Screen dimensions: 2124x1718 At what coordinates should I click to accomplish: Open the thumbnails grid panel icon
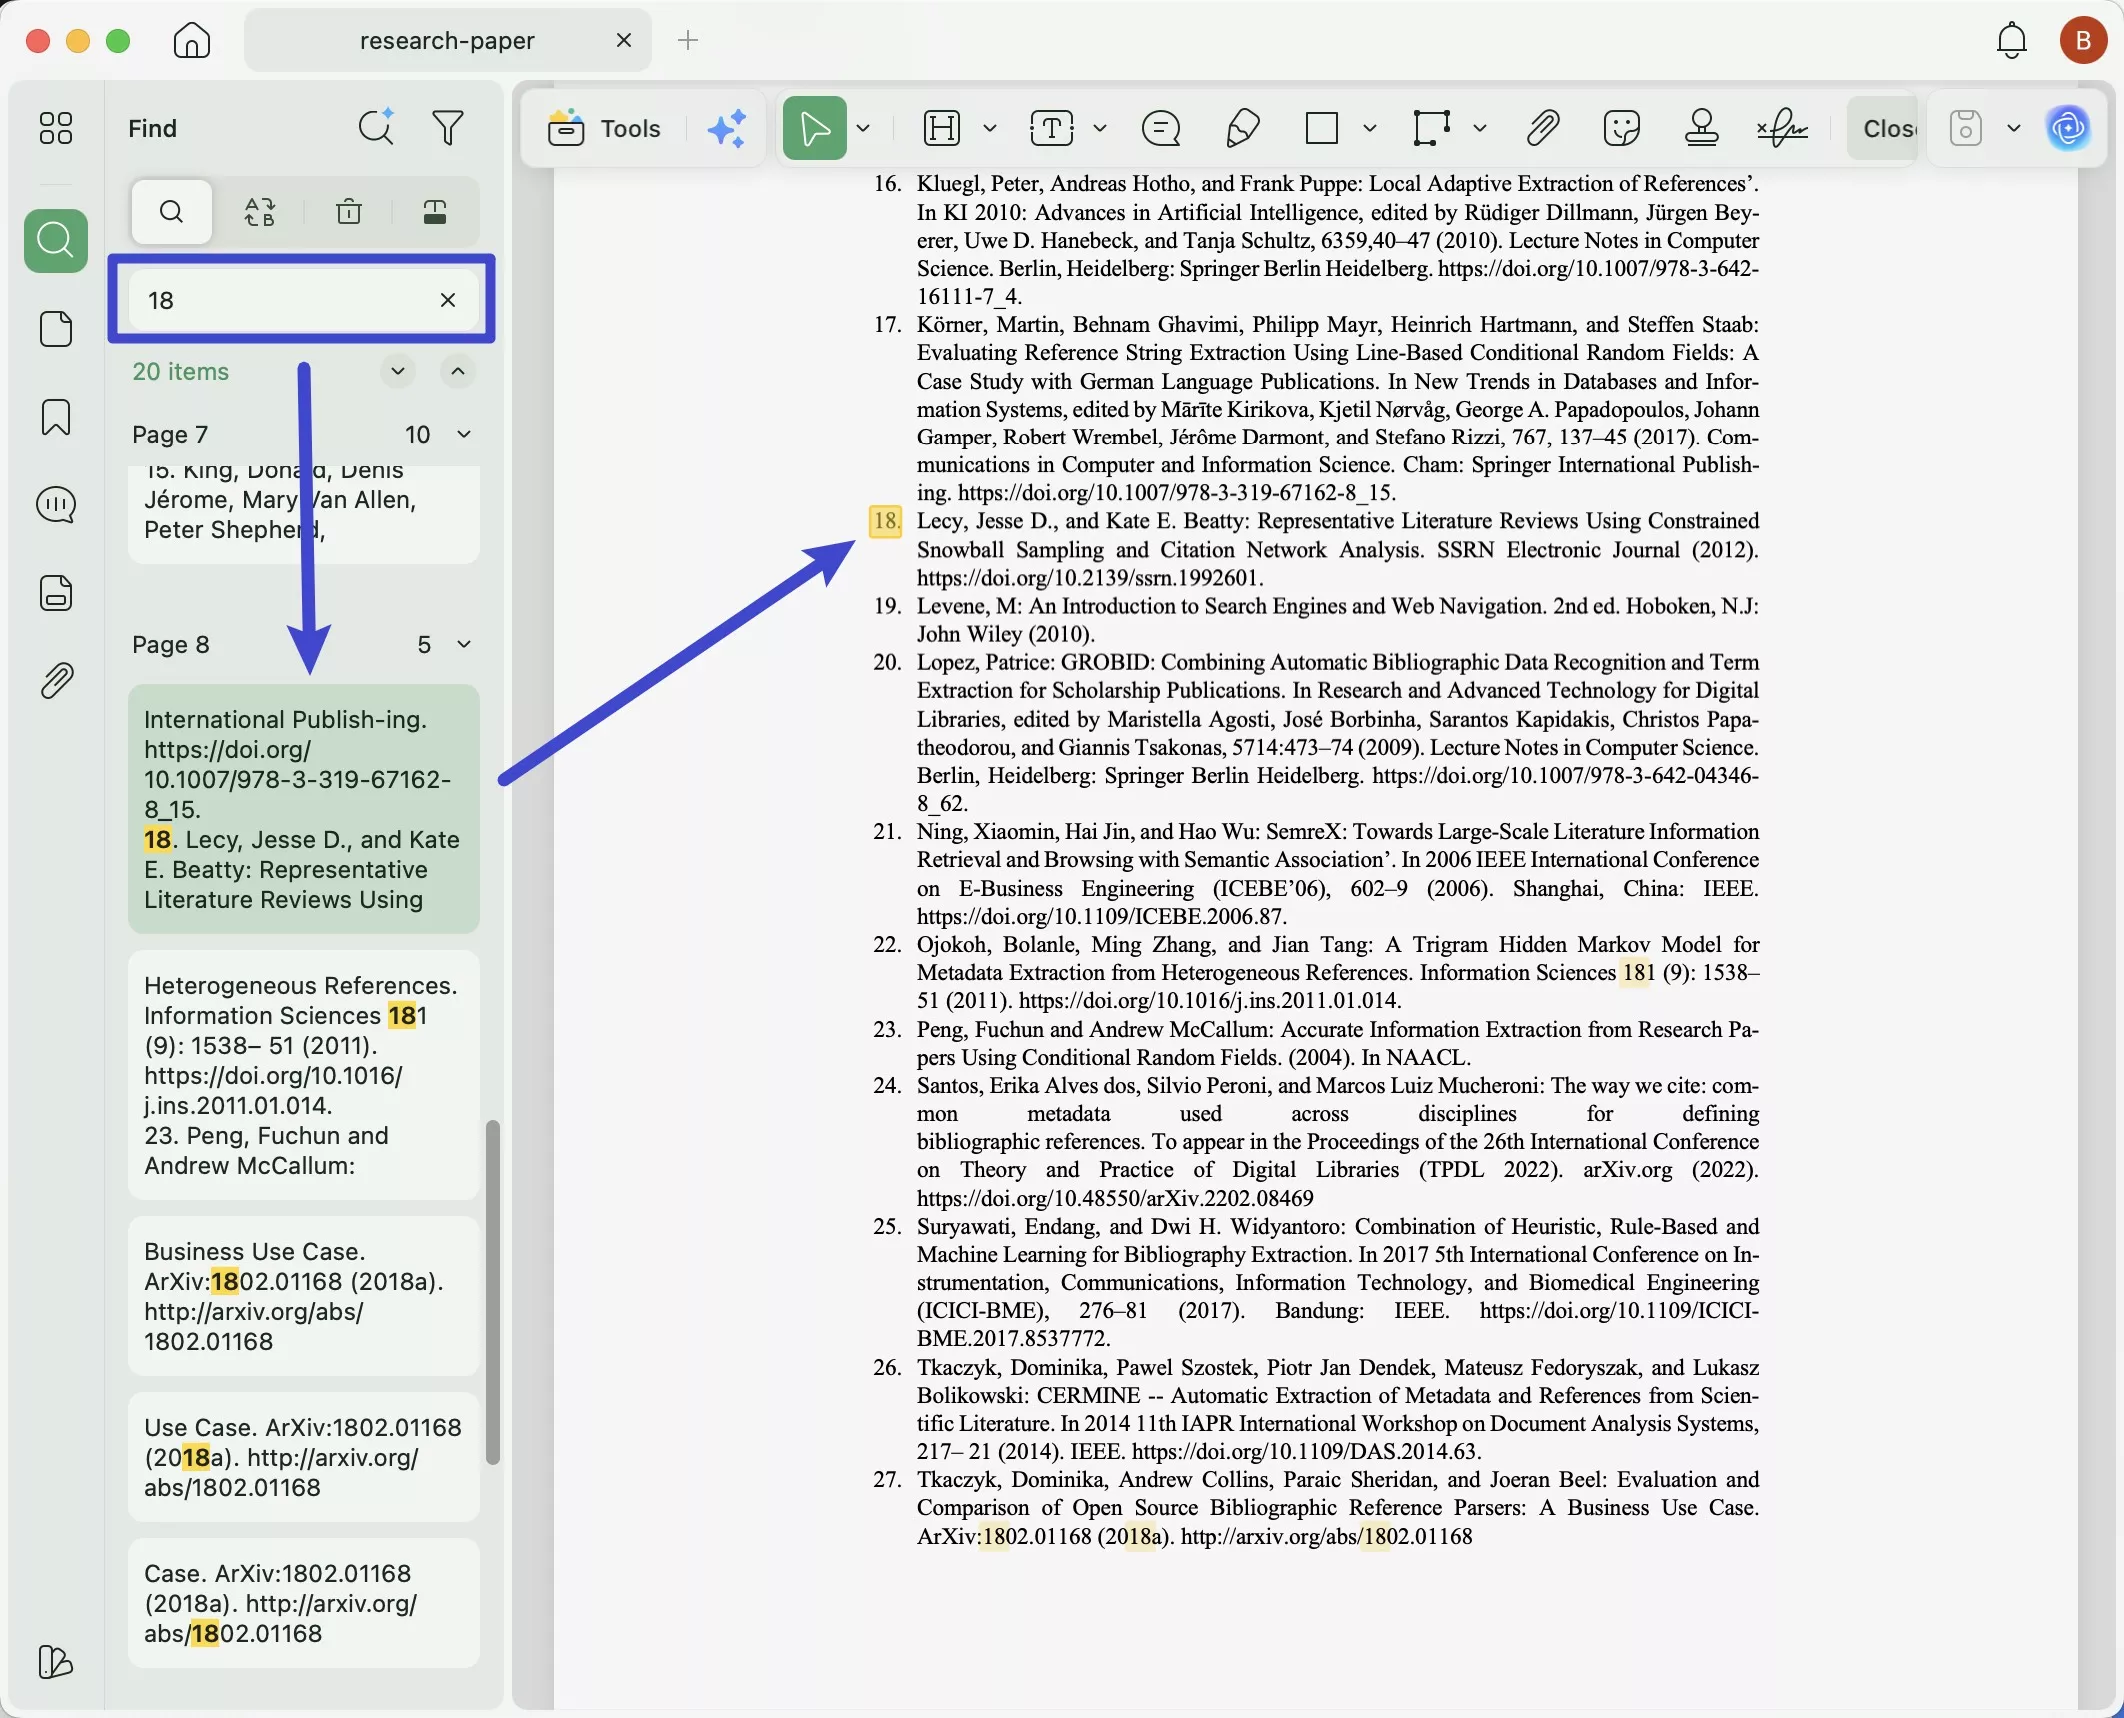point(55,127)
